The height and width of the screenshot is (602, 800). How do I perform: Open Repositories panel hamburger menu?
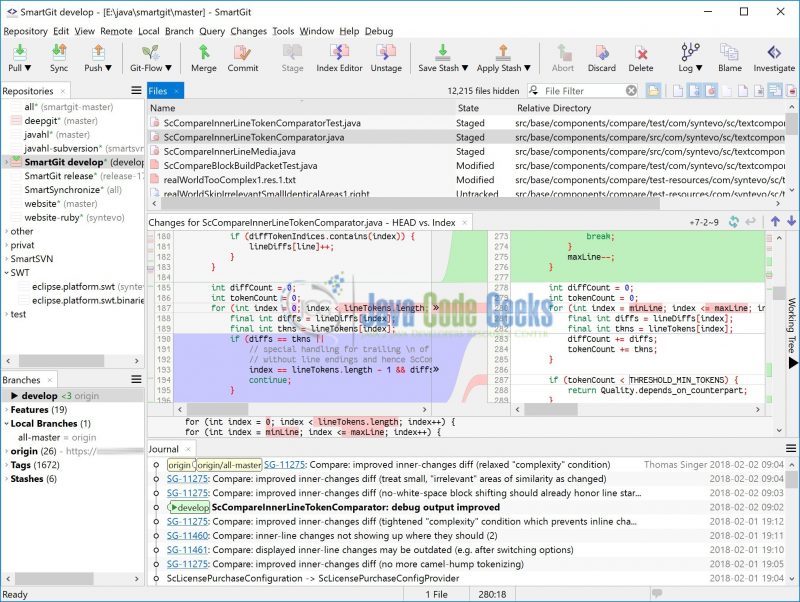[x=136, y=90]
